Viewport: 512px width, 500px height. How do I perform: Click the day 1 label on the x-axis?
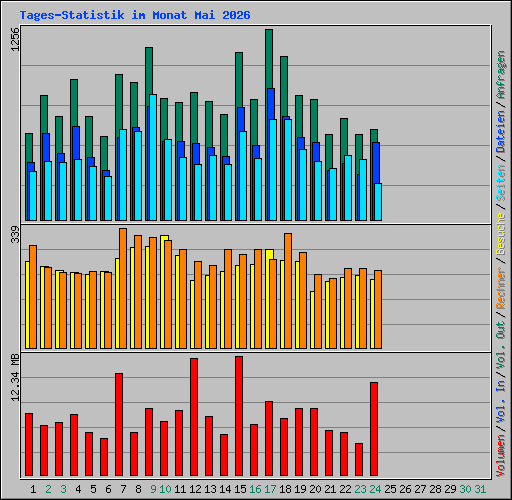pos(33,489)
